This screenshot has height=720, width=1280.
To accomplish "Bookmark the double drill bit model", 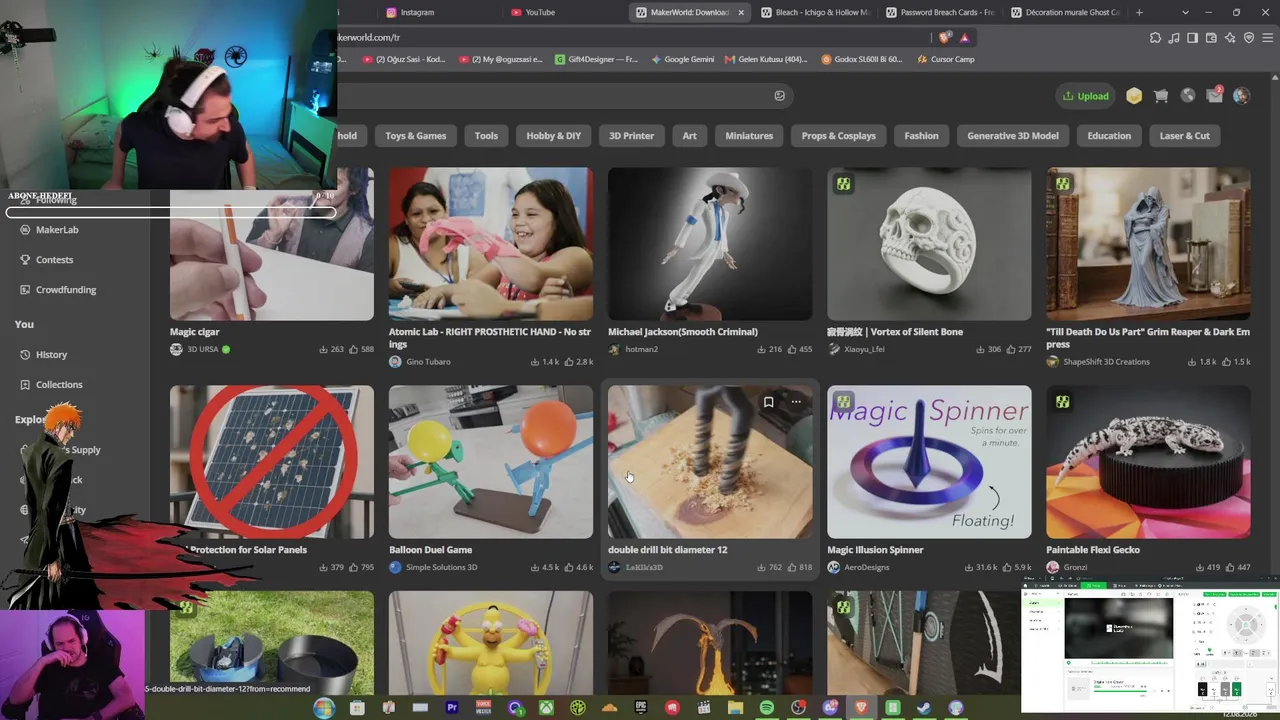I will click(x=768, y=402).
